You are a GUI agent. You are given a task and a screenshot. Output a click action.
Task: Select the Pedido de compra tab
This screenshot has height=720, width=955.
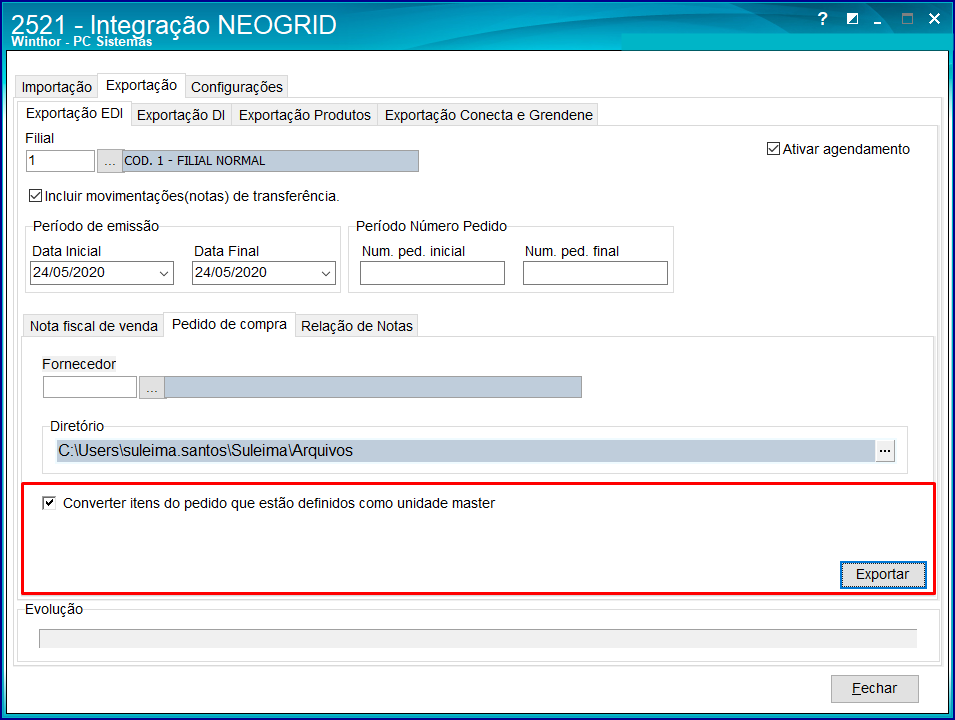pyautogui.click(x=230, y=325)
